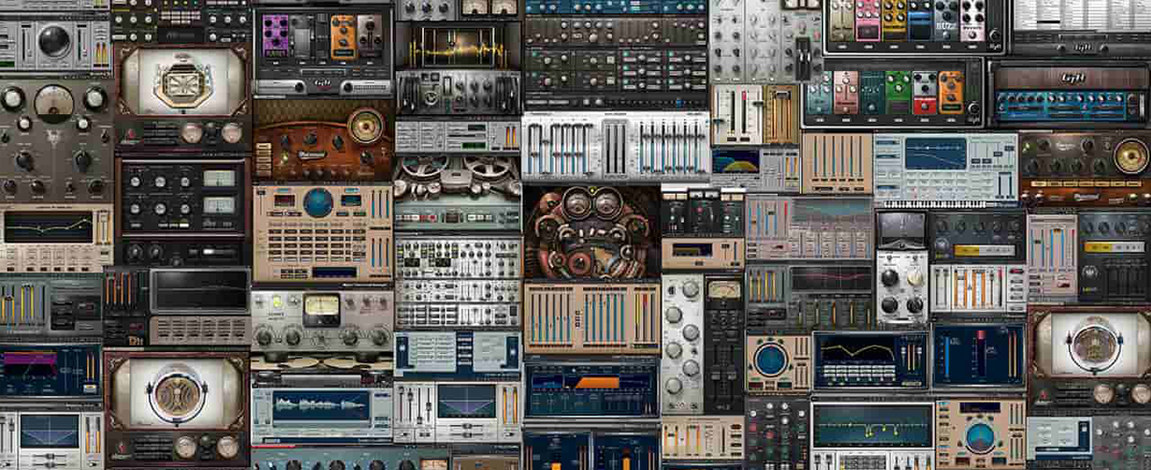This screenshot has width=1151, height=470.
Task: Click the gray BUZZ fuzz pedal
Action: [x=947, y=21]
